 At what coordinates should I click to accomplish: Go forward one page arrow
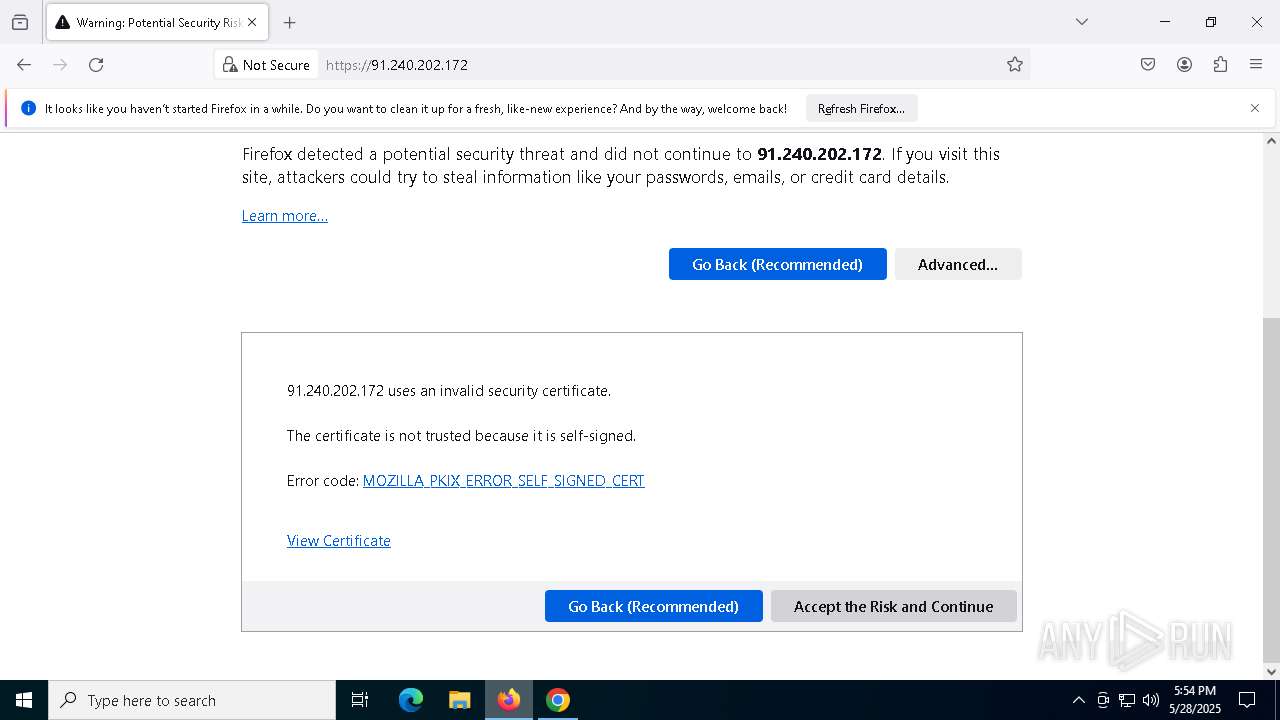pyautogui.click(x=60, y=65)
